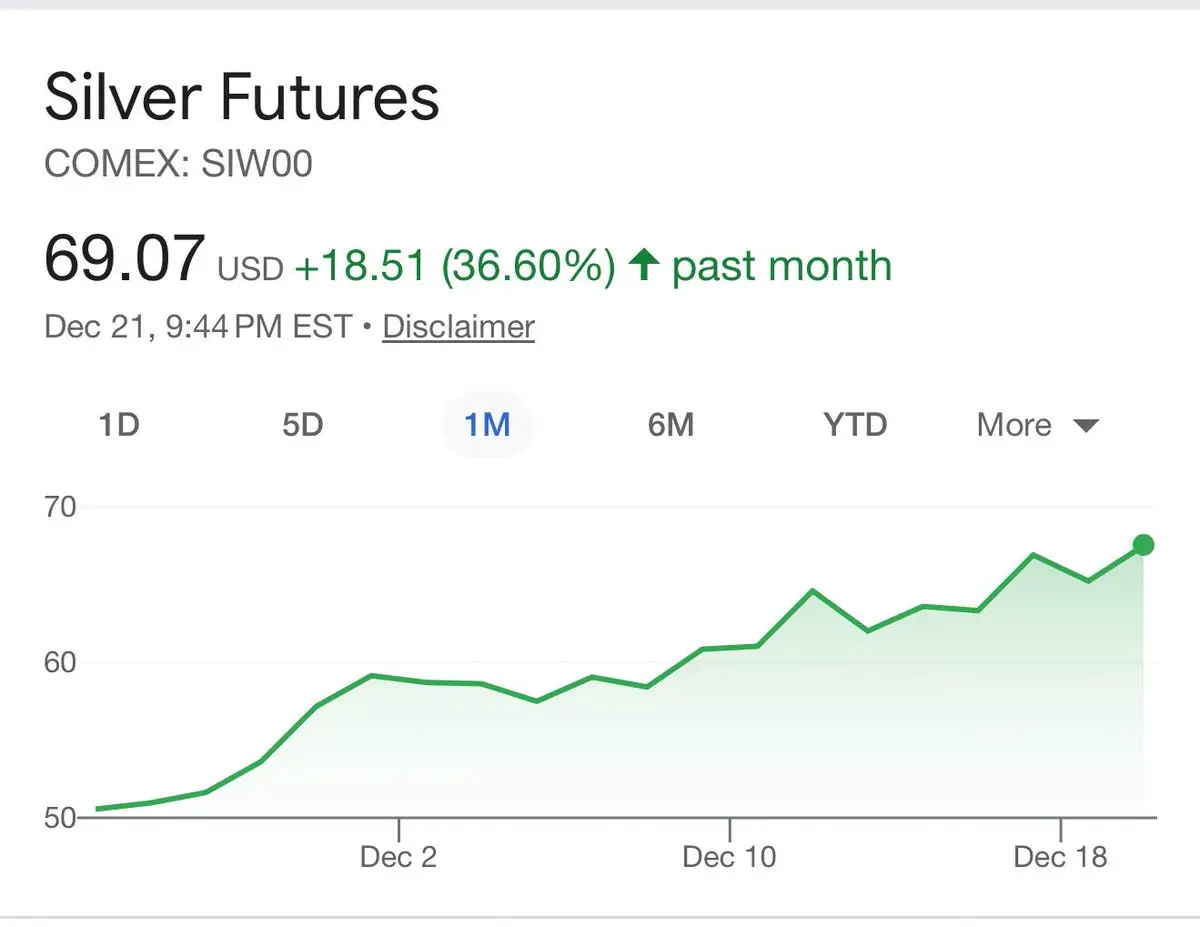Click the green endpoint dot on chart

coord(1144,545)
